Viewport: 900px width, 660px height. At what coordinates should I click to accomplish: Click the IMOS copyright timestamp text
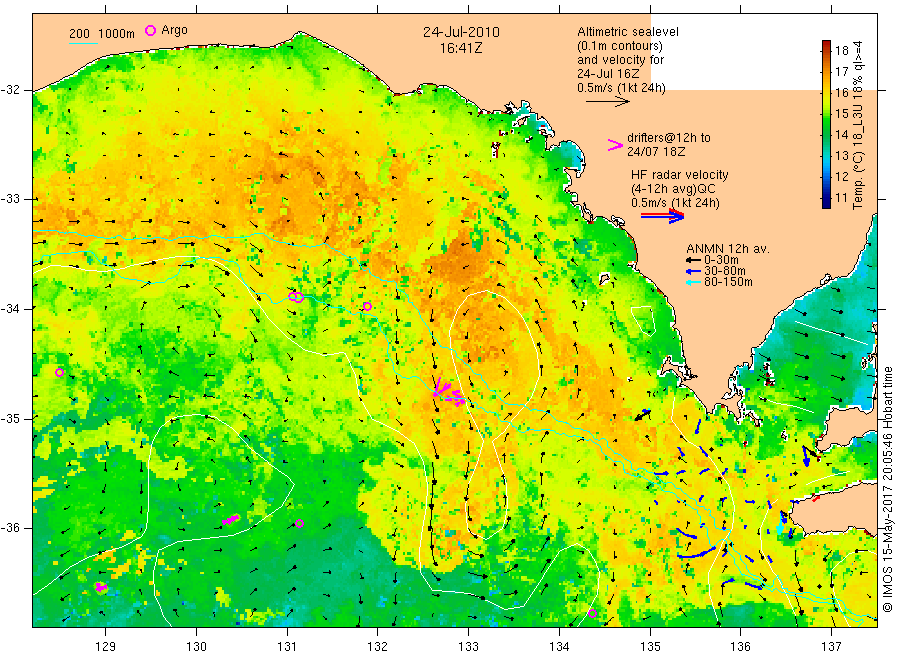(887, 489)
